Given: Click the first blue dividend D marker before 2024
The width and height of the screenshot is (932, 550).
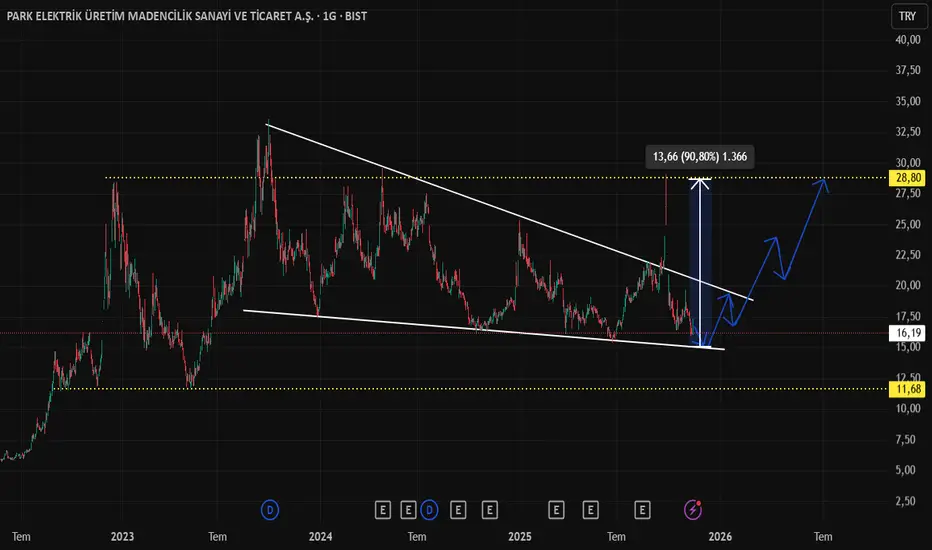Looking at the screenshot, I should coord(270,510).
